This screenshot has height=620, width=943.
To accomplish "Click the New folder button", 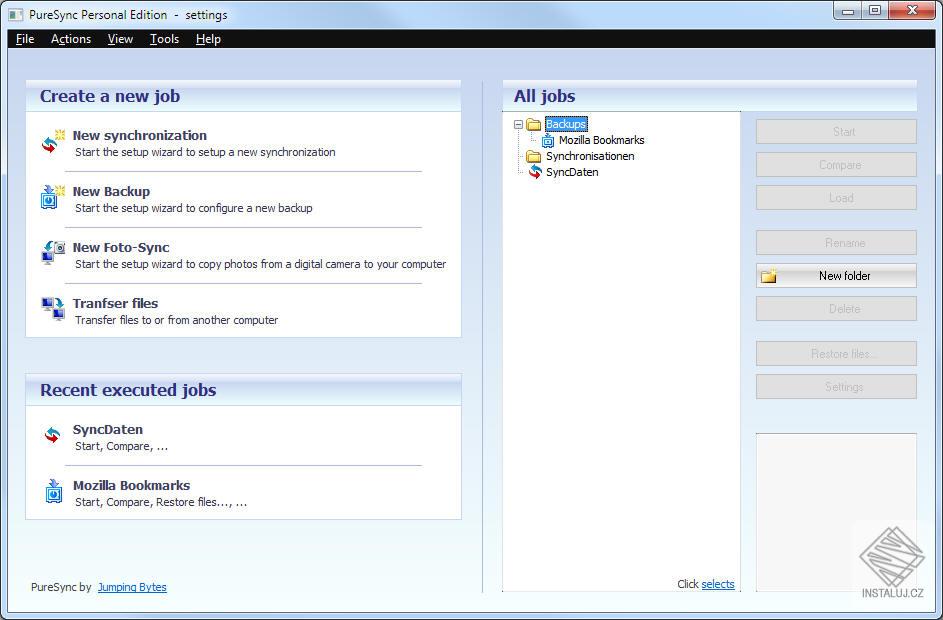I will click(836, 276).
